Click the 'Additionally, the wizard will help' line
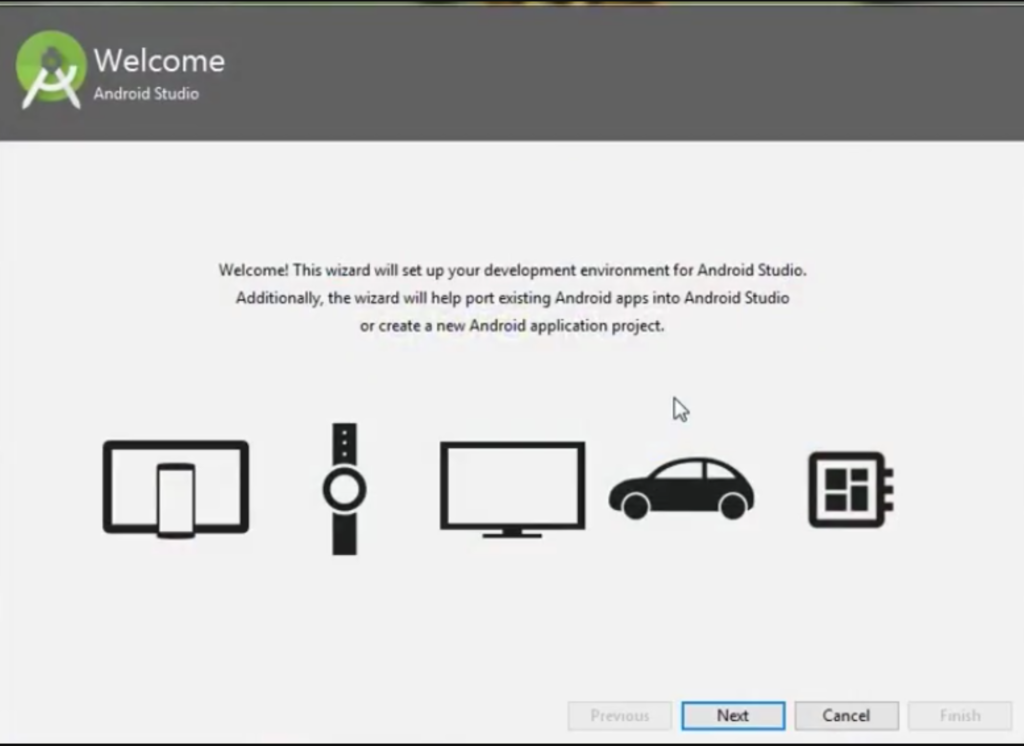Image resolution: width=1024 pixels, height=746 pixels. (513, 299)
